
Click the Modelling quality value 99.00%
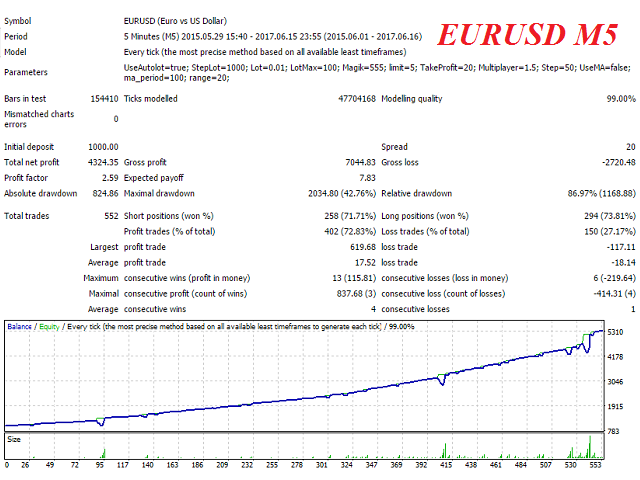pos(621,98)
